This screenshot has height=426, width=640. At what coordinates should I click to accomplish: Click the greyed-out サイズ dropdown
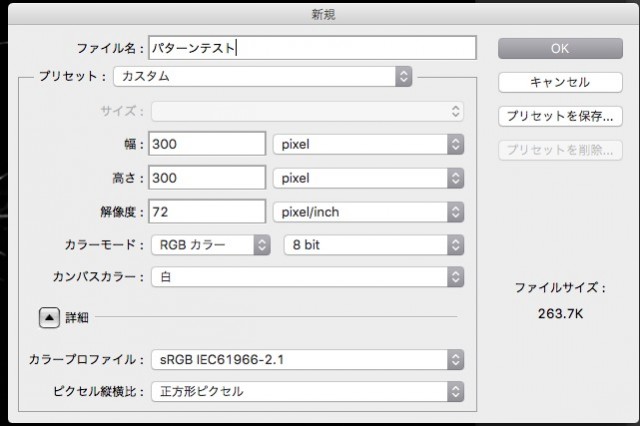click(x=307, y=111)
